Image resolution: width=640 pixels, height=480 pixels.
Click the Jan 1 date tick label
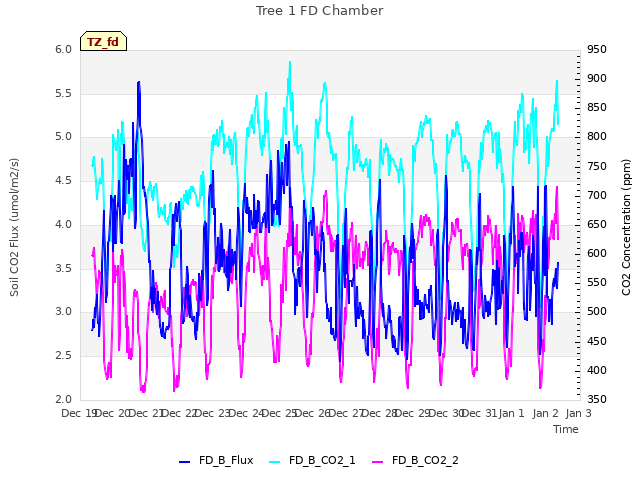511,413
